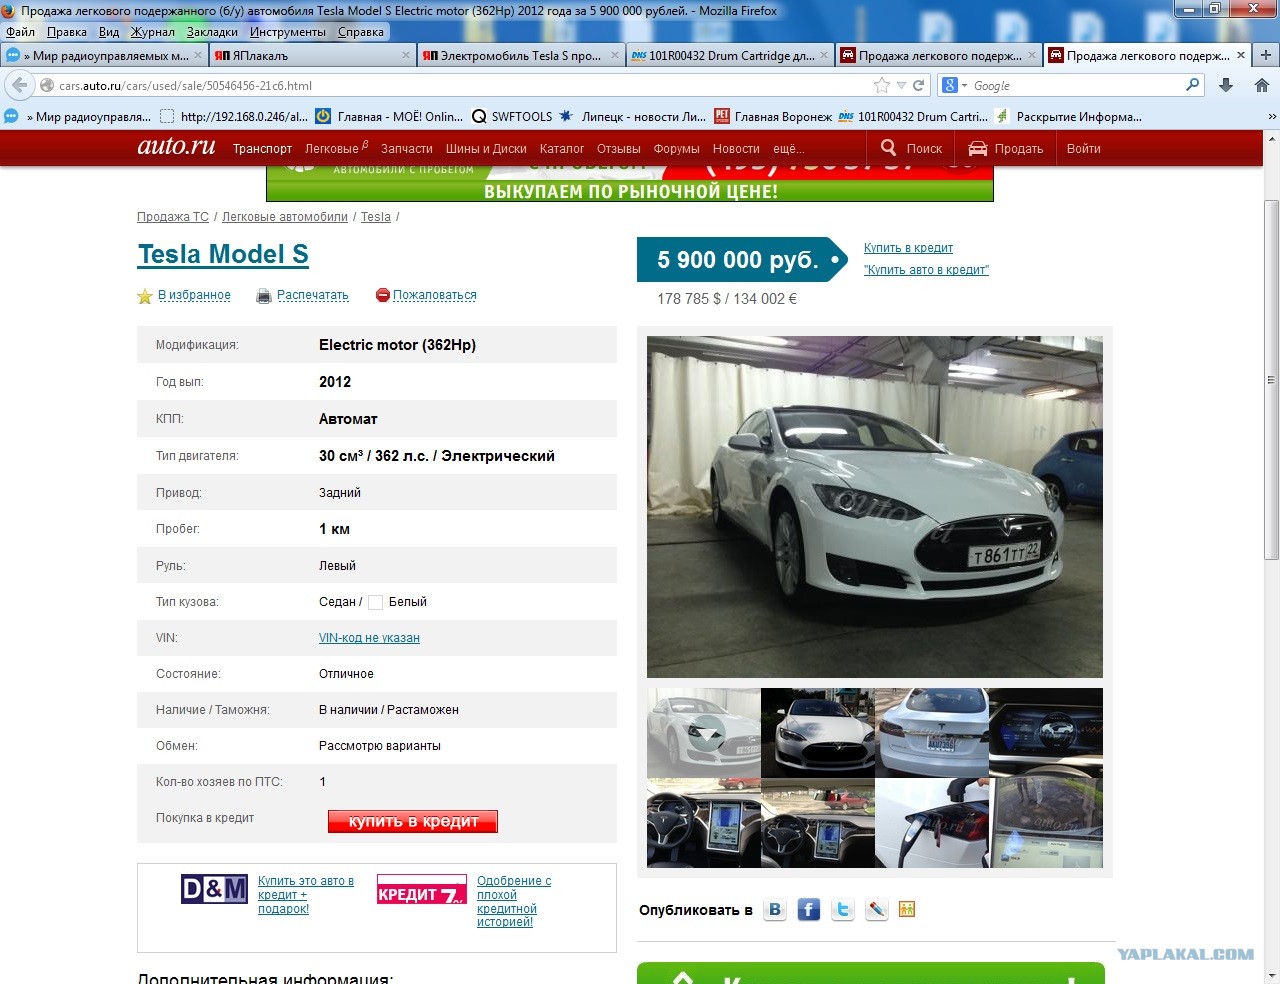Open the address bar history dropdown arrow

[901, 86]
